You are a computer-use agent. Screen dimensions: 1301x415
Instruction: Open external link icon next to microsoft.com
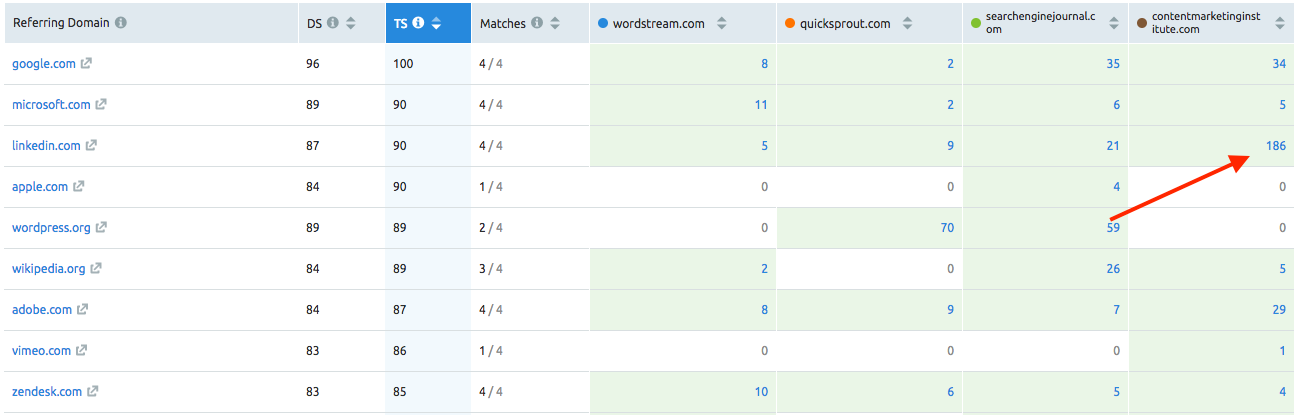[101, 105]
